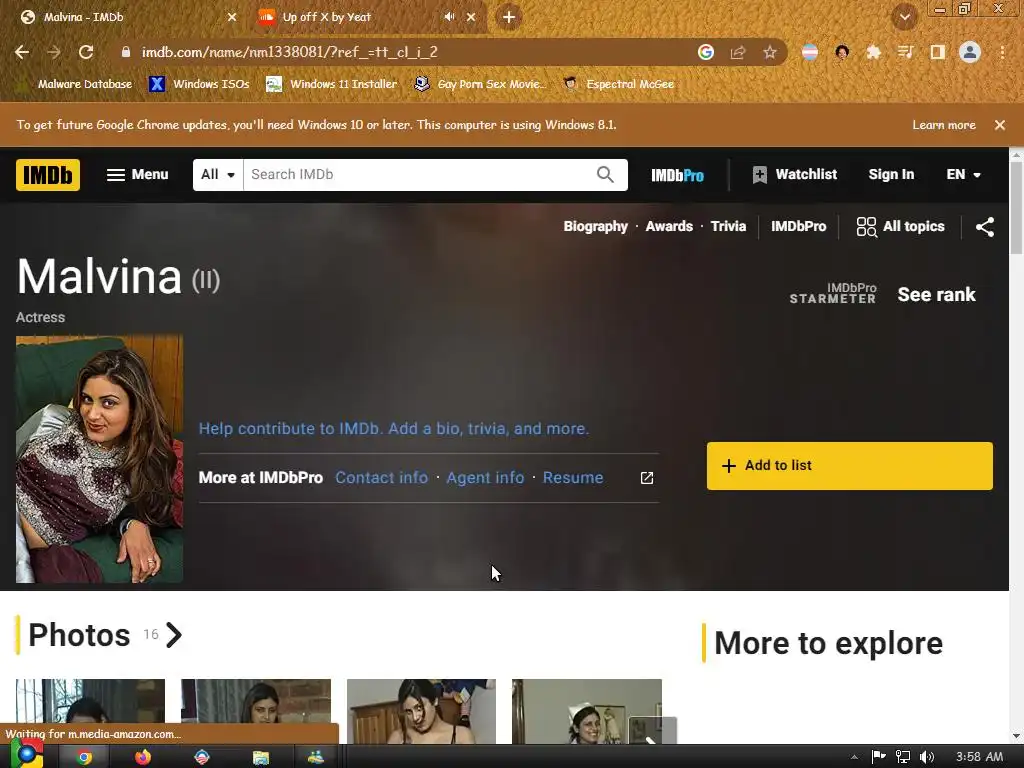Click the magnifying glass search icon

605,174
